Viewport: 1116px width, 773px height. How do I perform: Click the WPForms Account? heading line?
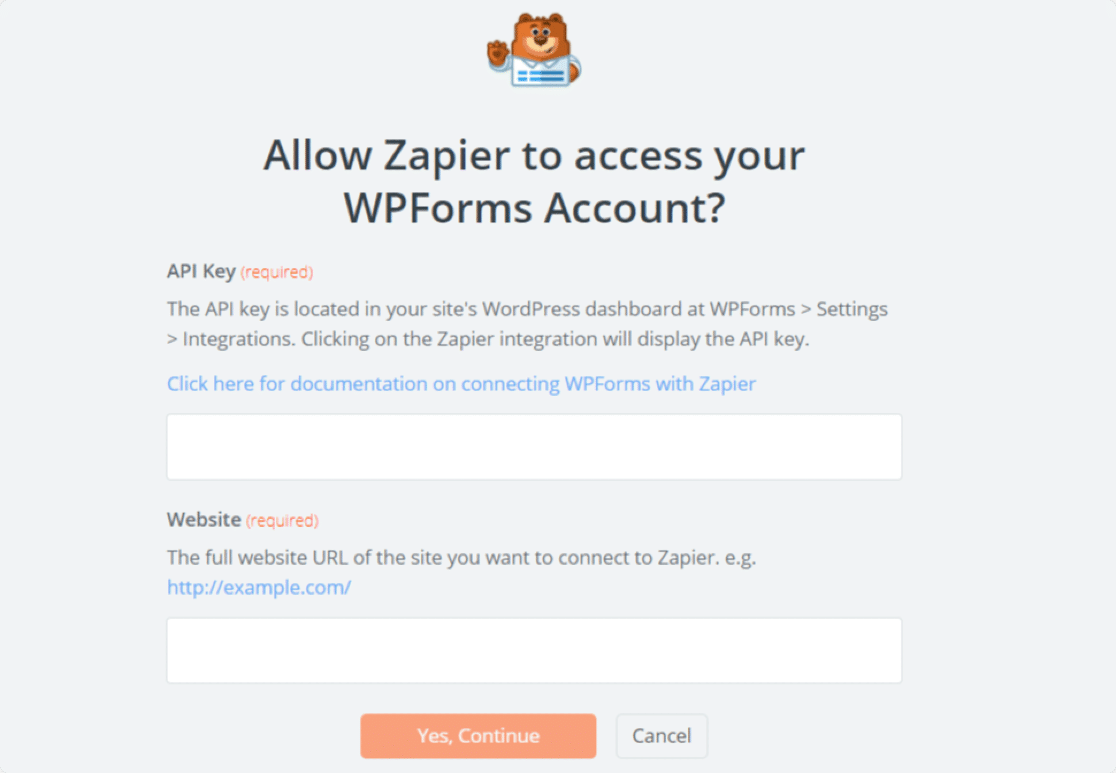click(534, 209)
